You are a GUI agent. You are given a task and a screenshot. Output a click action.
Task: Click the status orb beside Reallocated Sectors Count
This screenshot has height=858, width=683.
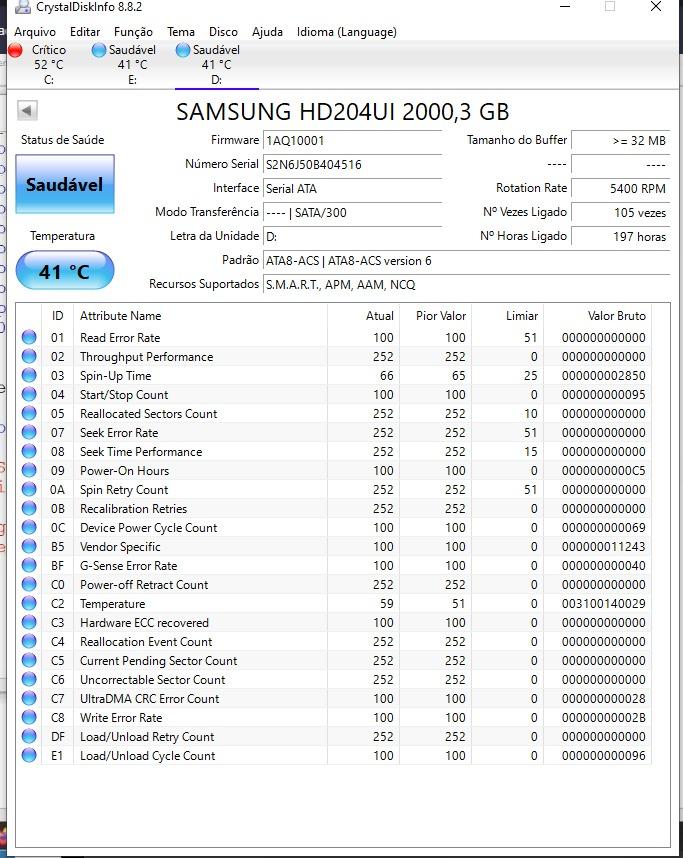pos(29,413)
